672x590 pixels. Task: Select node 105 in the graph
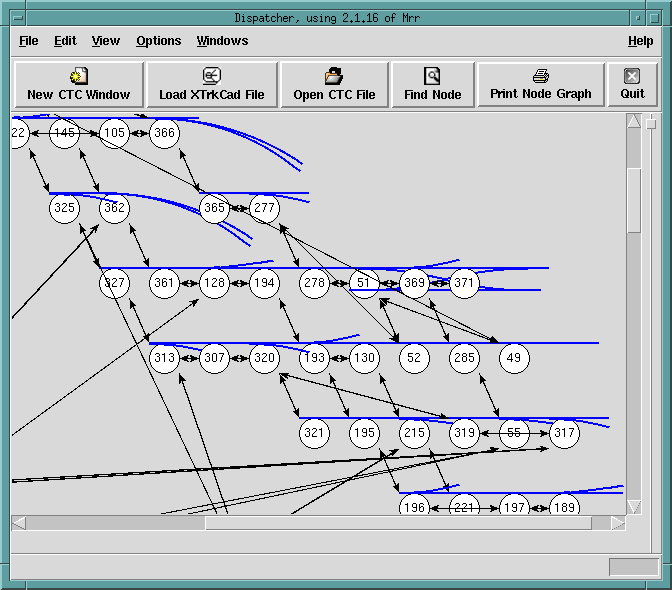pos(114,133)
